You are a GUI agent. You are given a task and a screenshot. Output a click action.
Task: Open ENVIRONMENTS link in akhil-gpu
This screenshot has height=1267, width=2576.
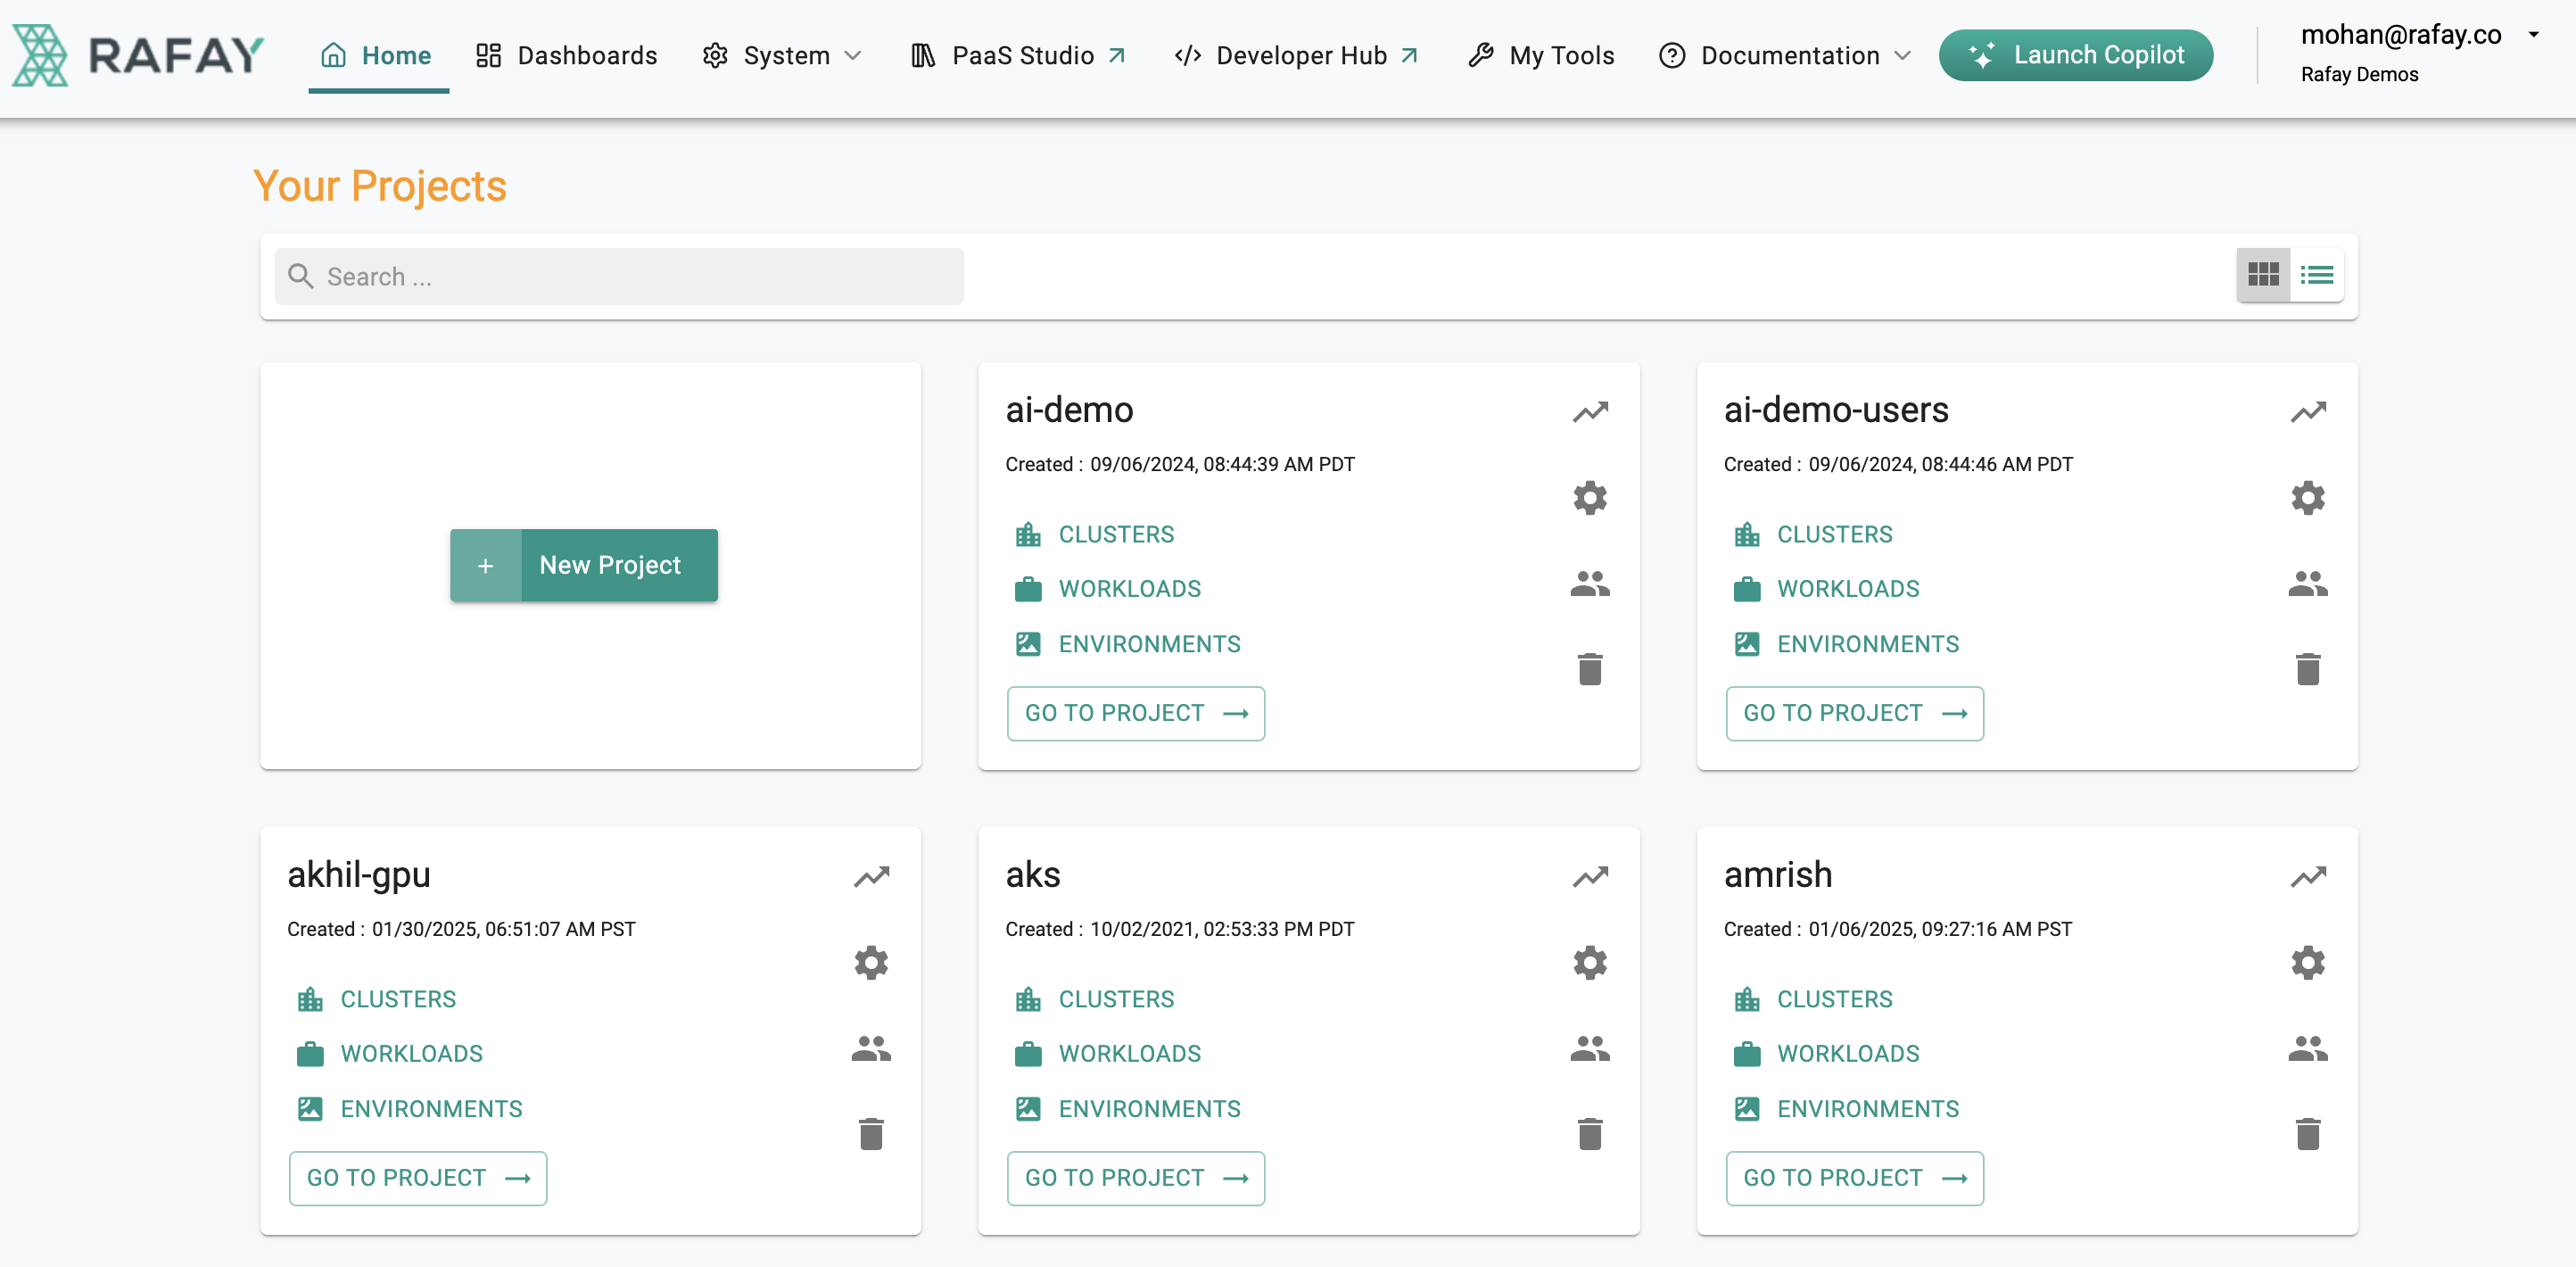[409, 1109]
